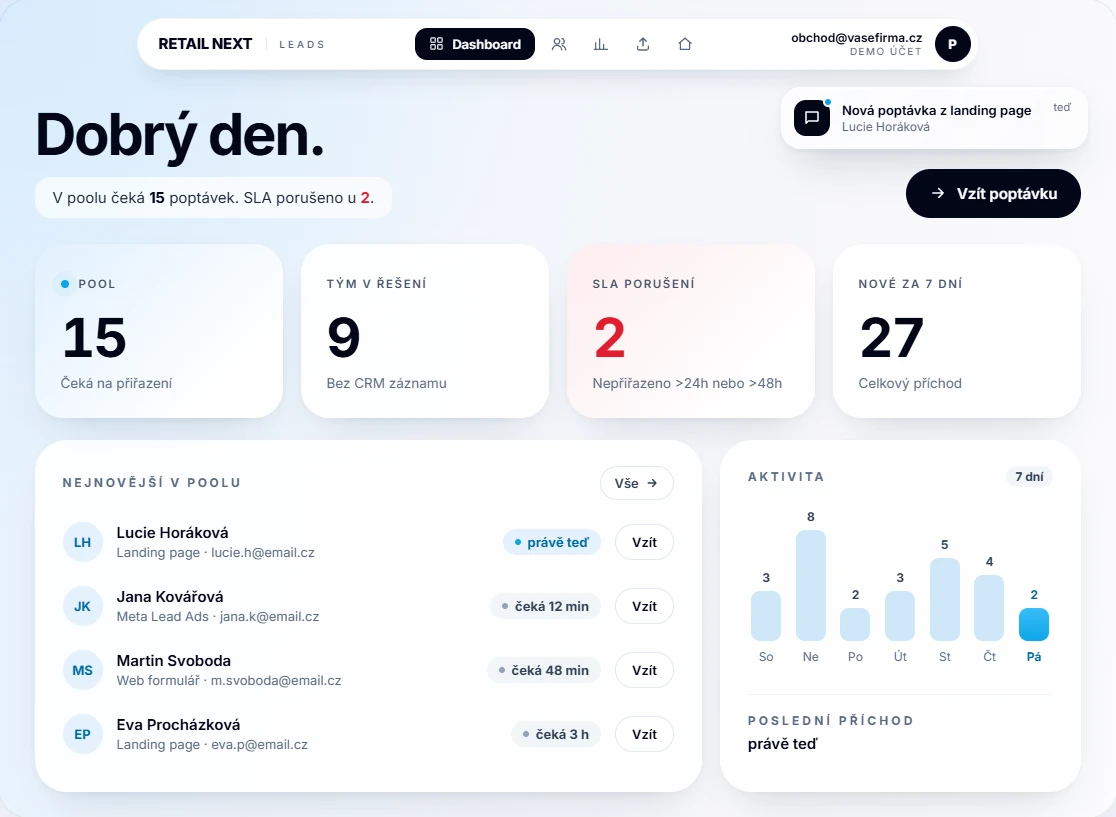Image resolution: width=1116 pixels, height=817 pixels.
Task: Click the chat message icon in notification
Action: pos(812,118)
